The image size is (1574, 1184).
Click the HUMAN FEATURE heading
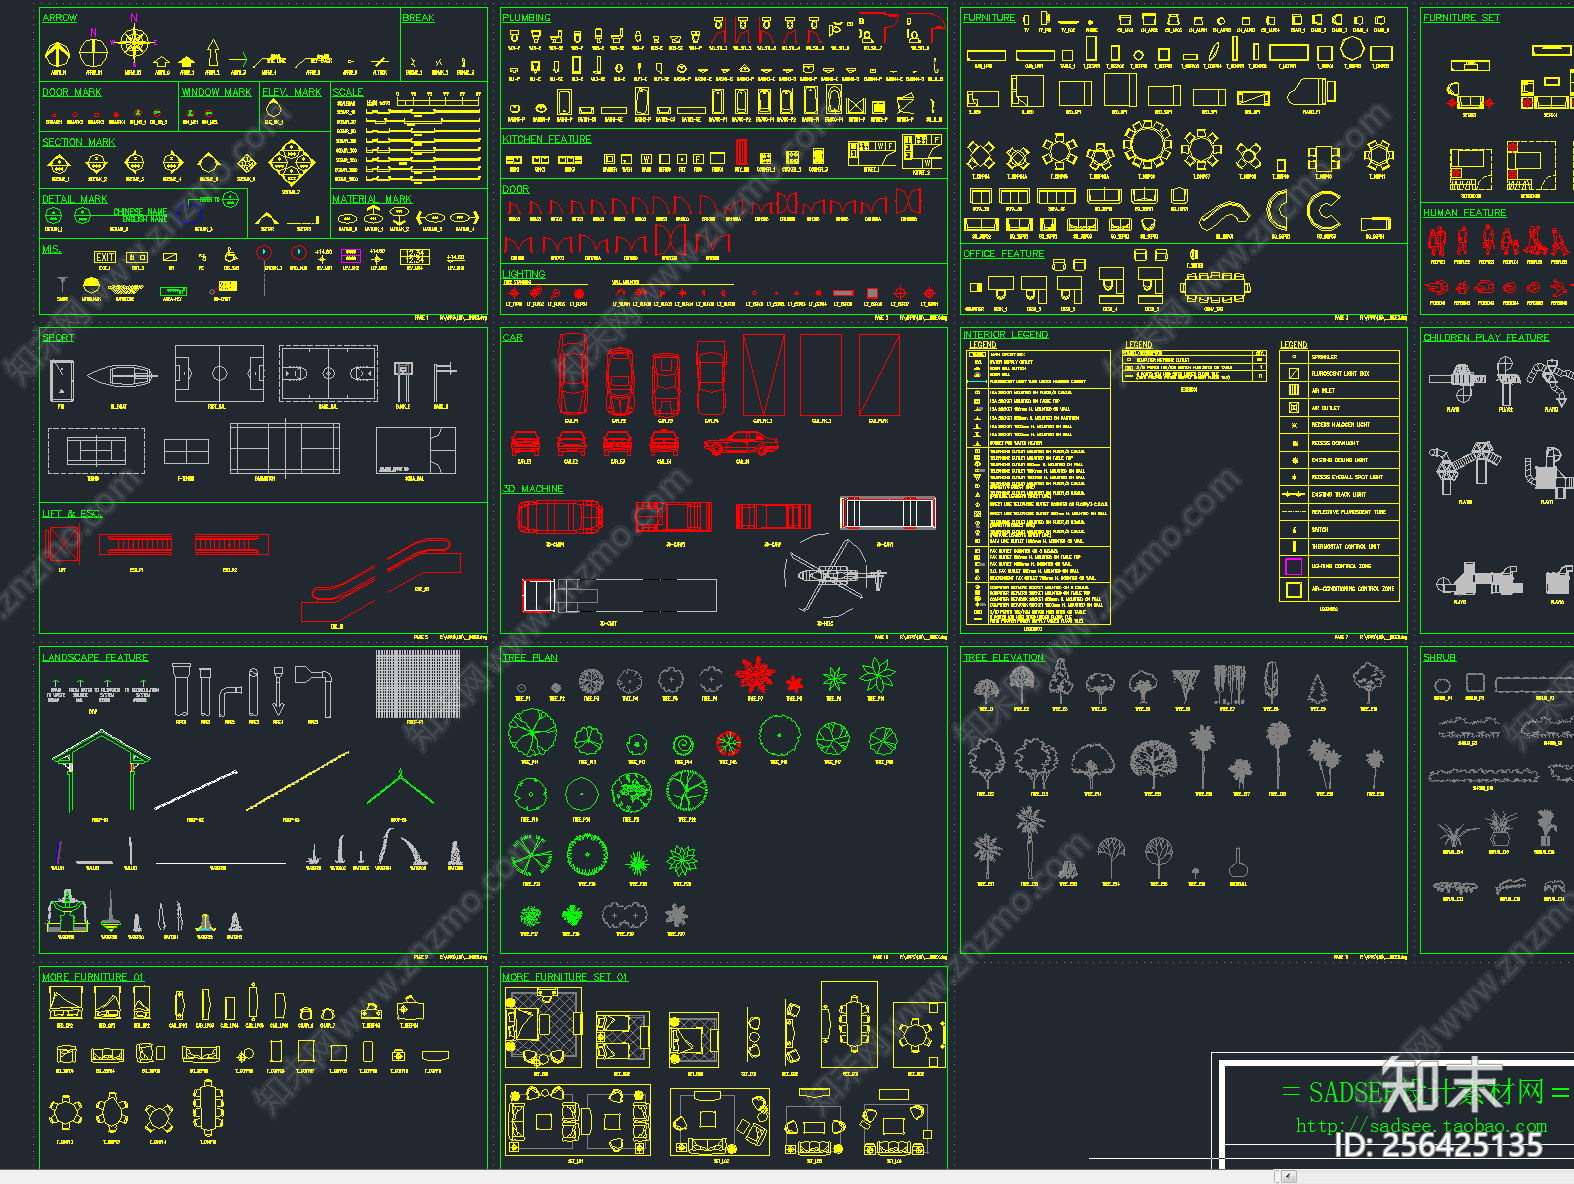tap(1465, 213)
